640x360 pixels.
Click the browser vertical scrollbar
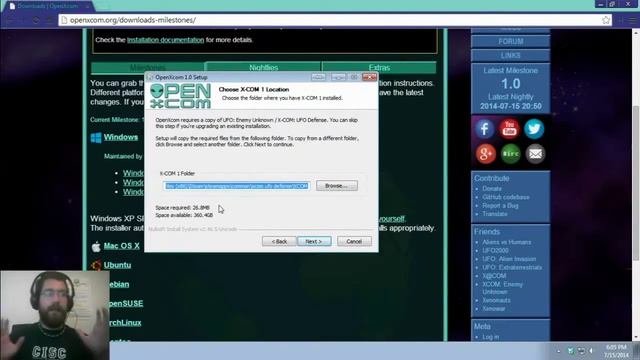[636, 184]
